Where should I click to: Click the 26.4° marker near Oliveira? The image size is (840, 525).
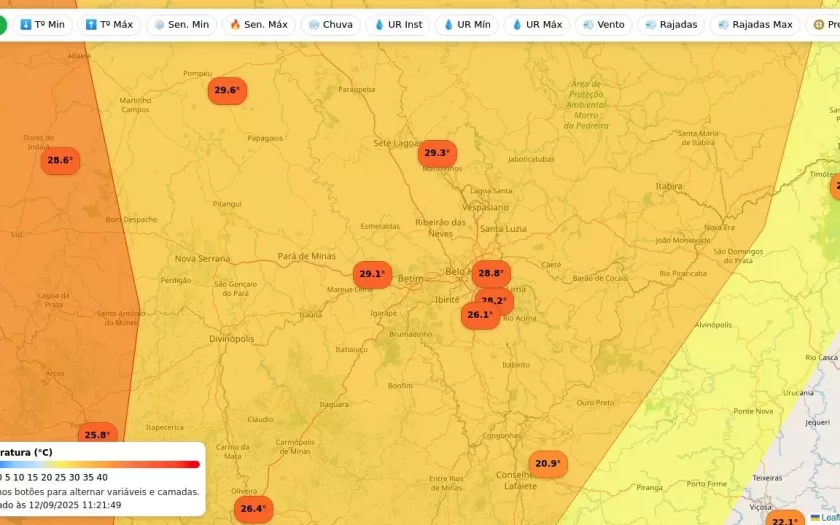point(253,509)
